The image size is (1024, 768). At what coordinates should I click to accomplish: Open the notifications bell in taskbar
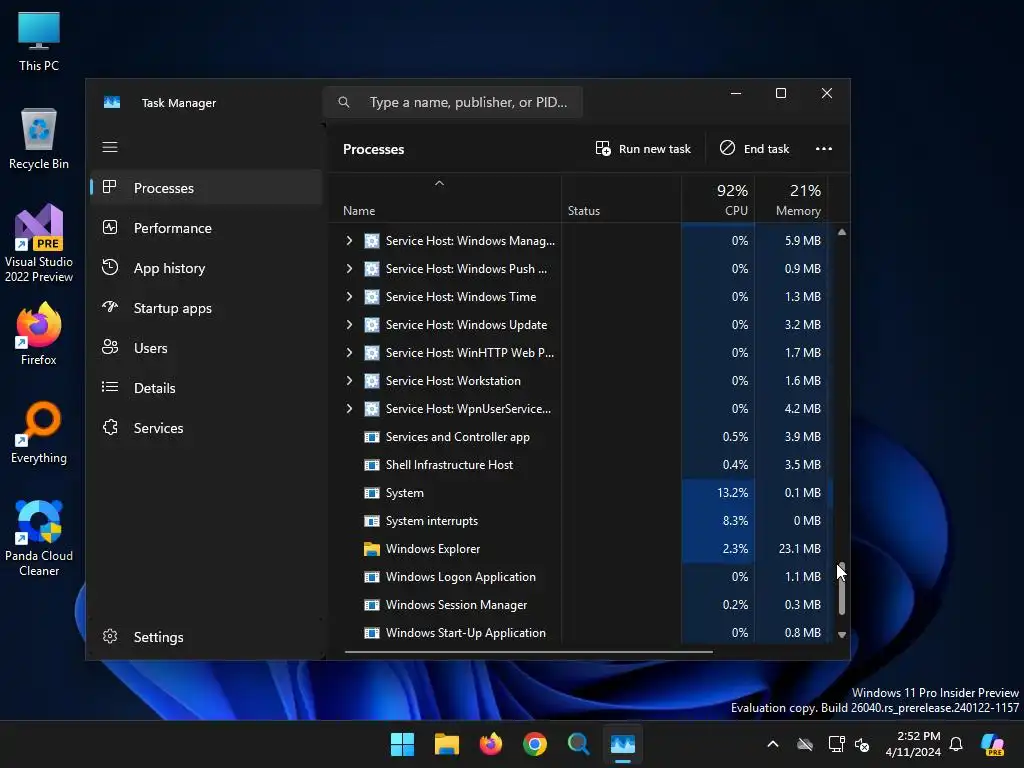point(956,744)
